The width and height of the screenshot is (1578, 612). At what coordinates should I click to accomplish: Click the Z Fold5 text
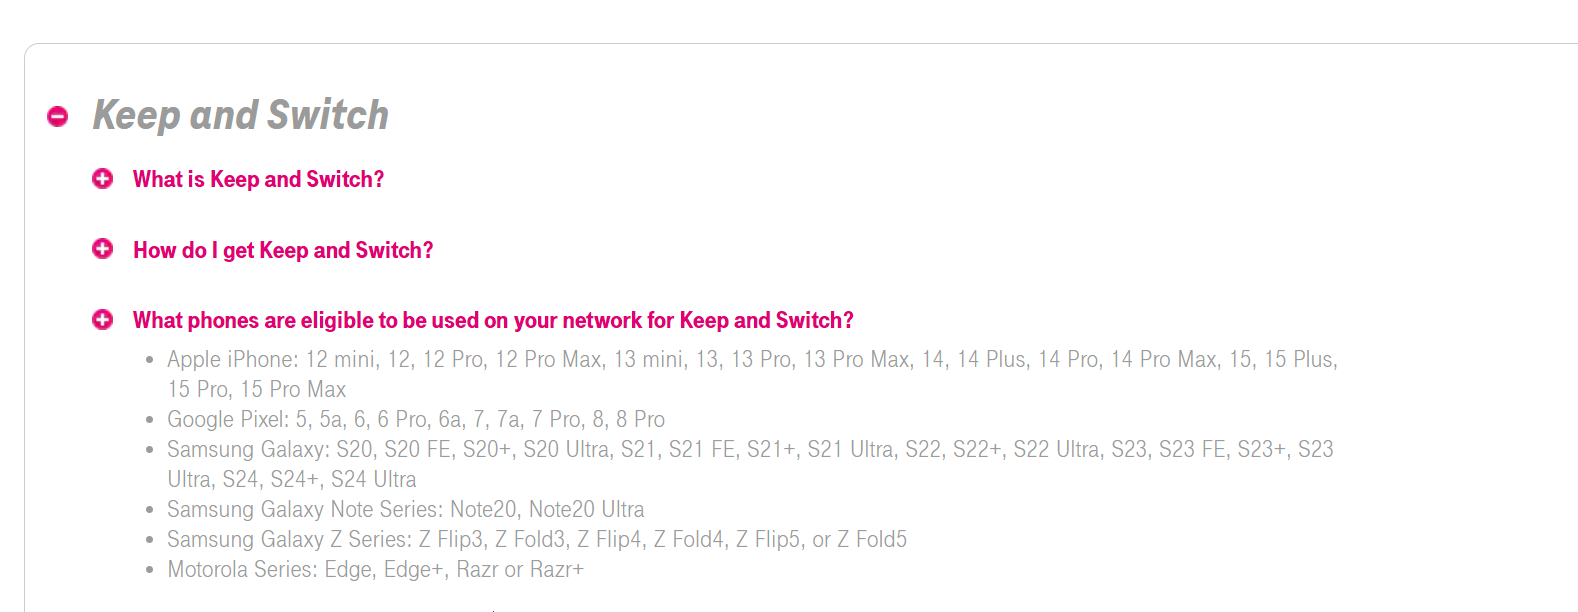872,539
